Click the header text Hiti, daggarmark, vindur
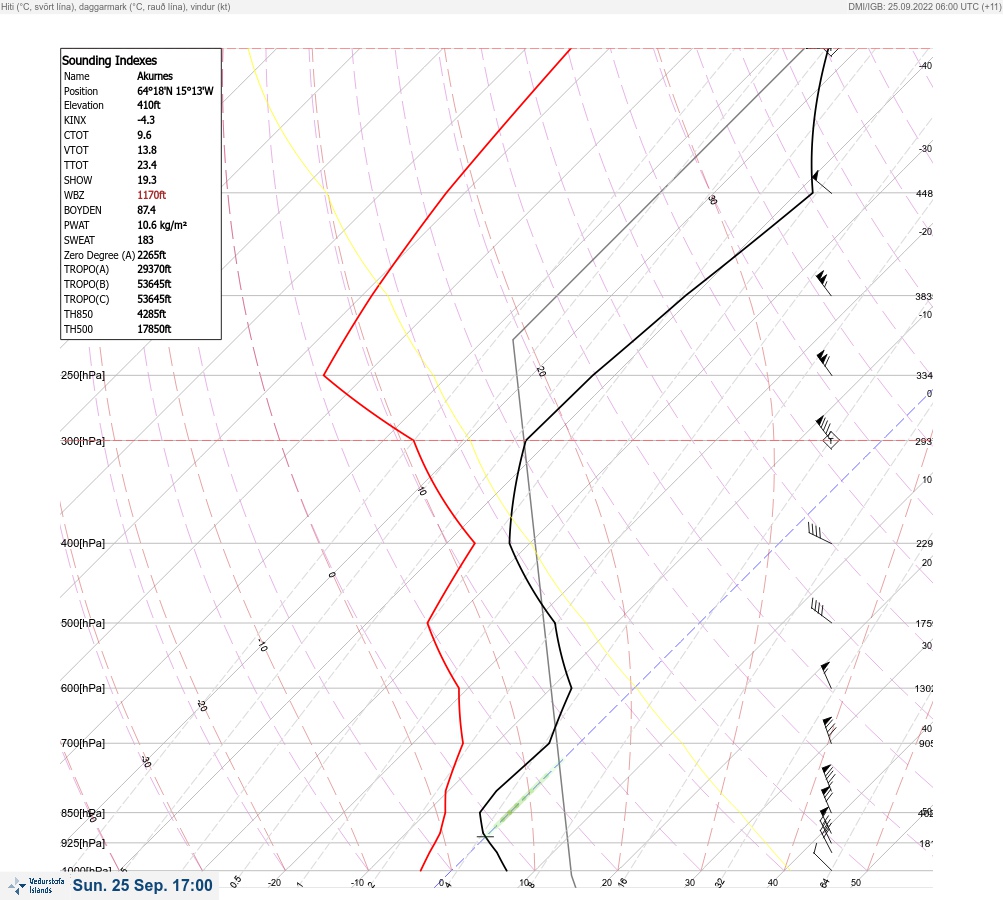Screen dimensions: 1003x900 pos(116,7)
